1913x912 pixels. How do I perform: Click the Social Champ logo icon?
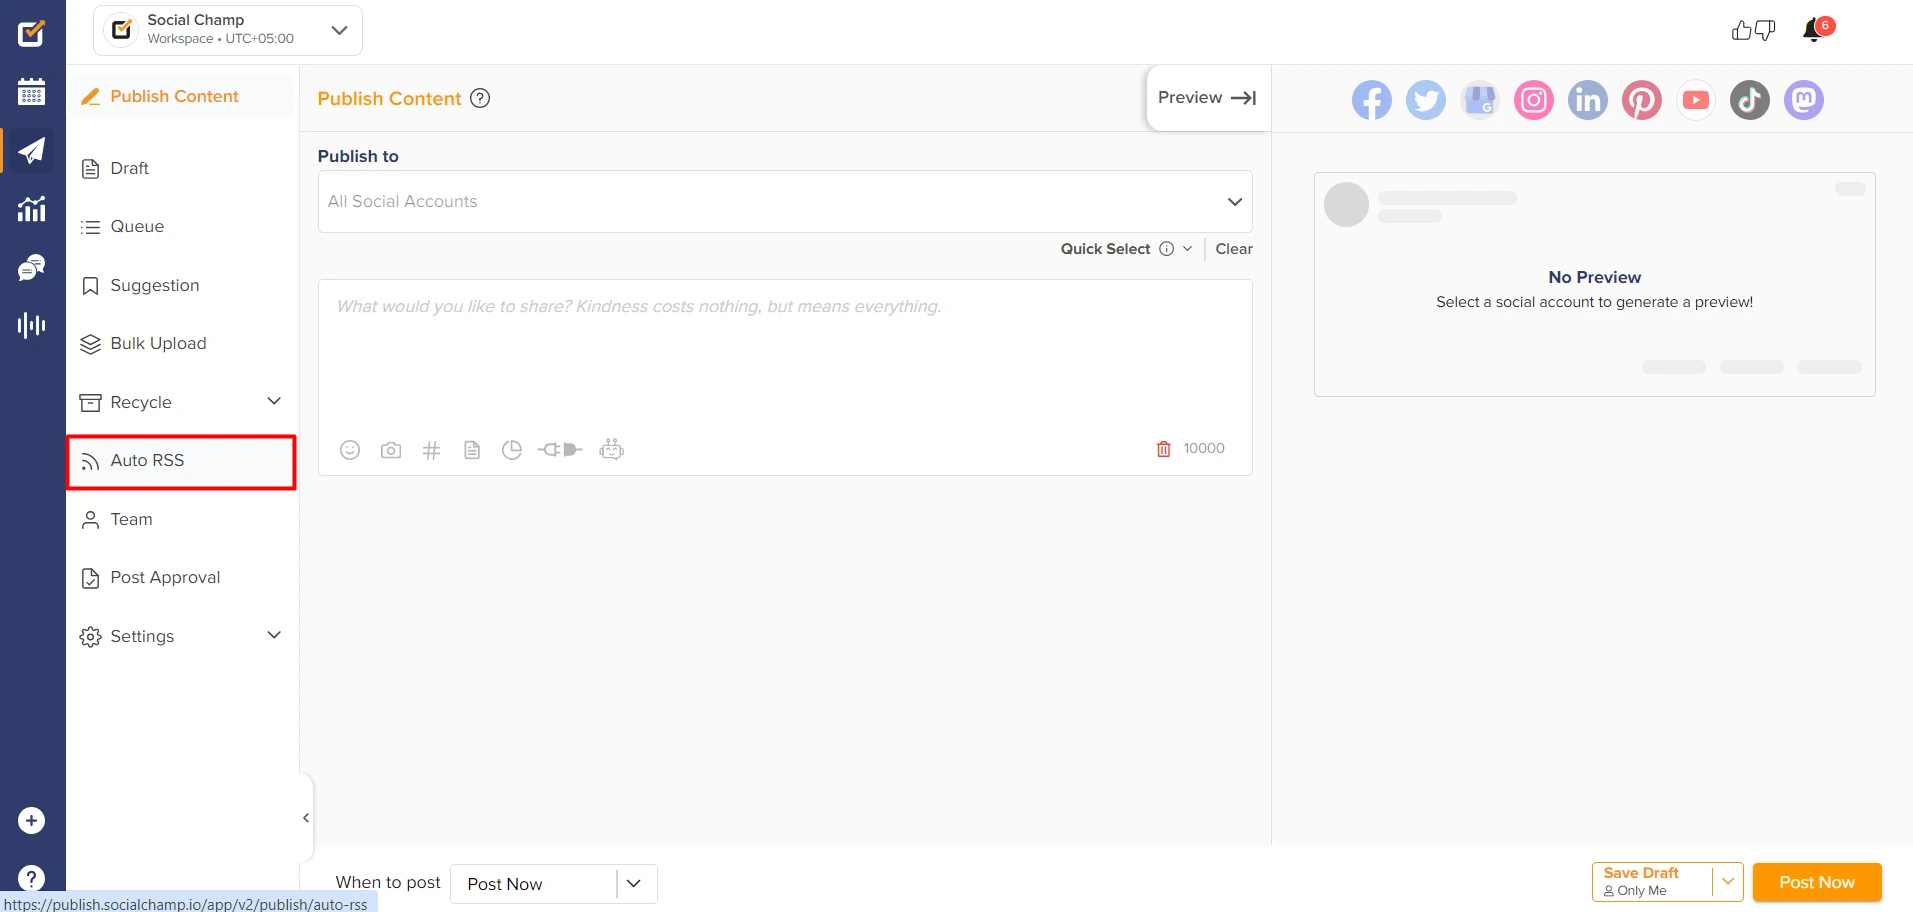31,33
